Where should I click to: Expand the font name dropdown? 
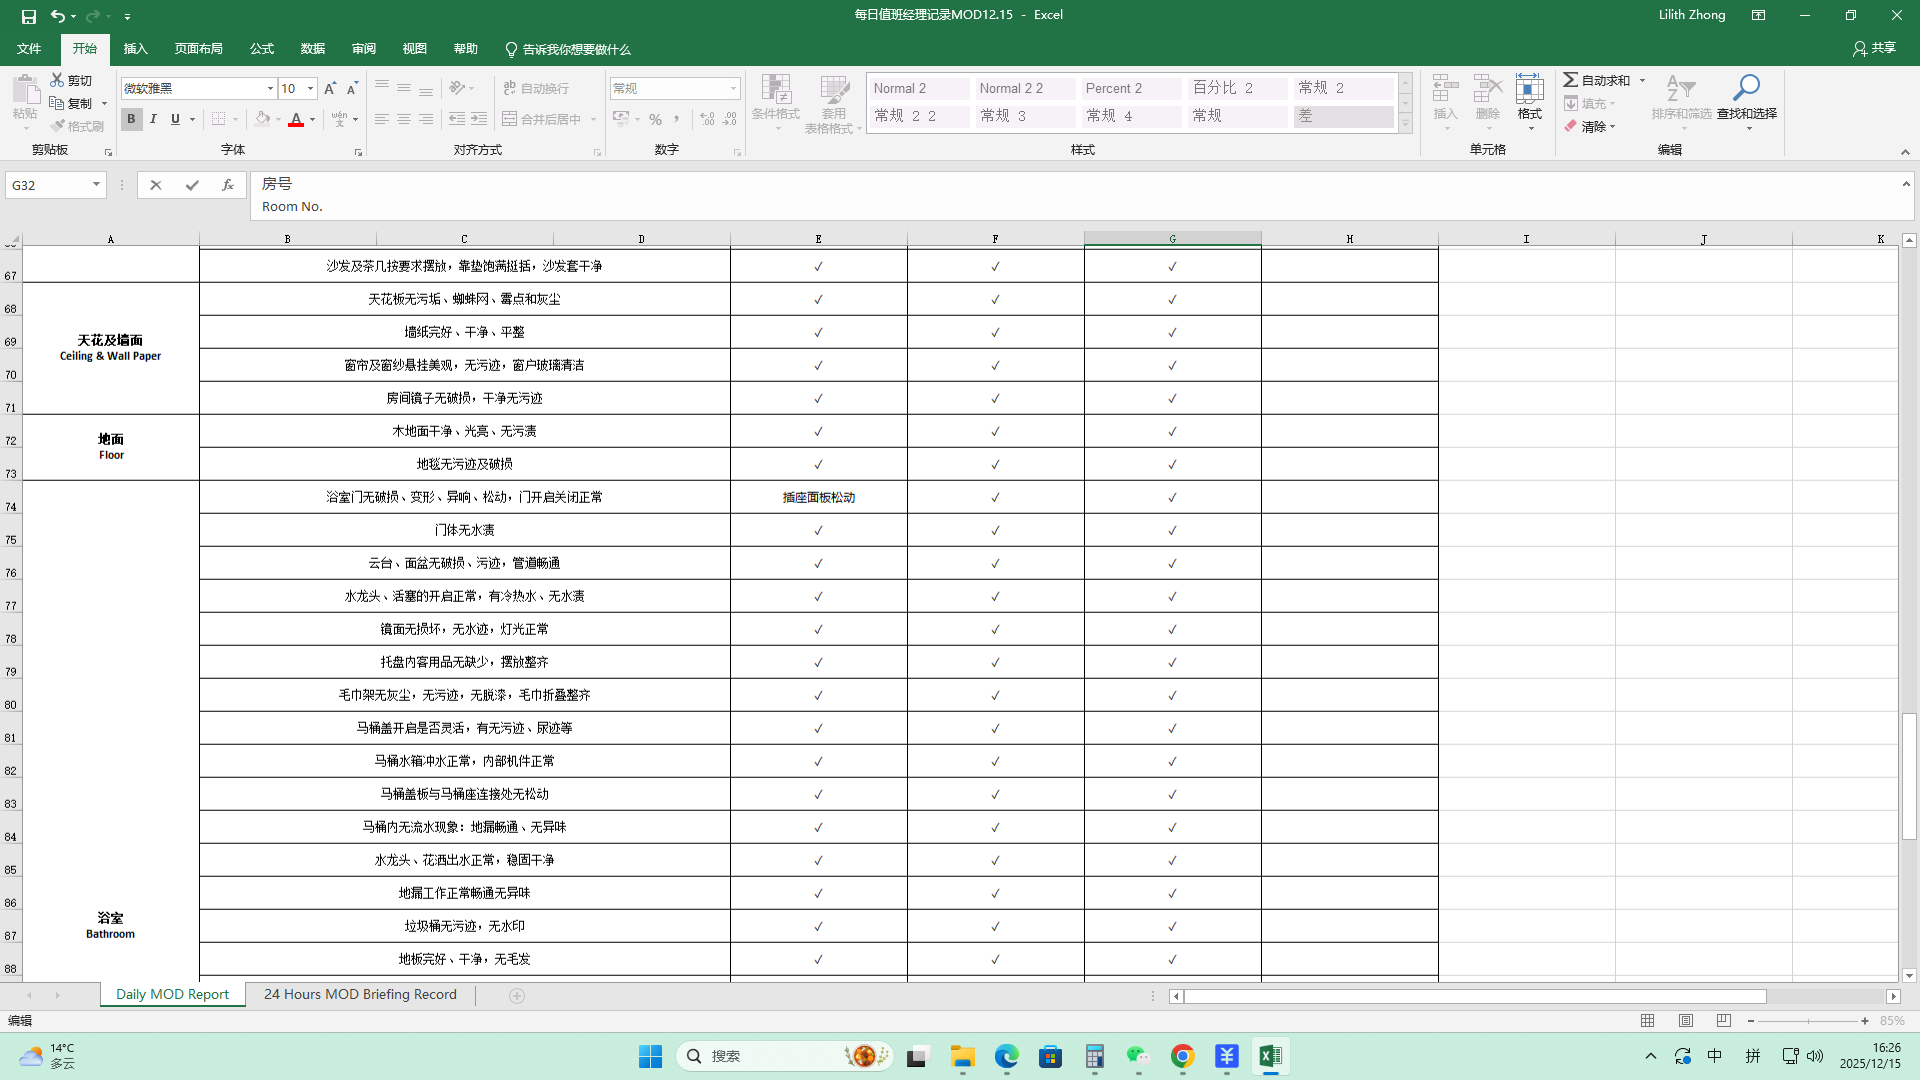[270, 88]
